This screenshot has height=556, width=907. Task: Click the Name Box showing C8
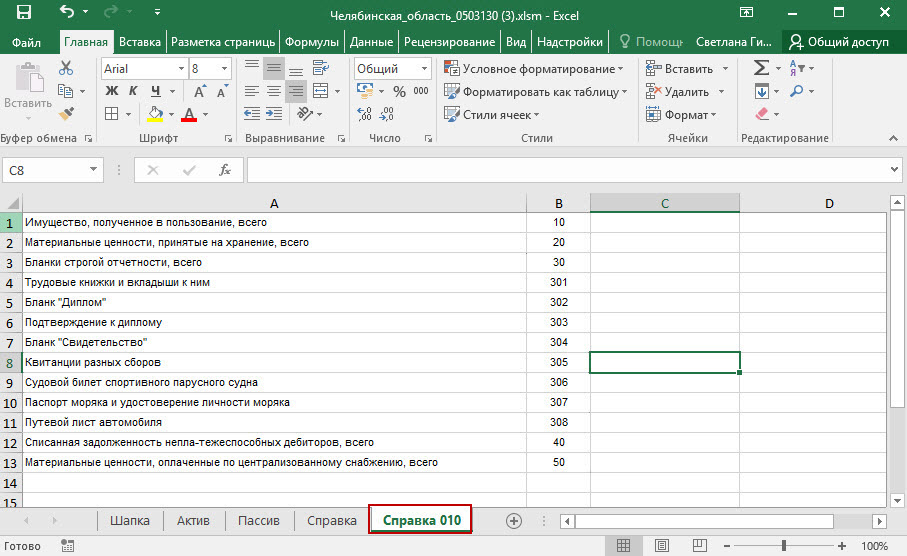pos(53,170)
